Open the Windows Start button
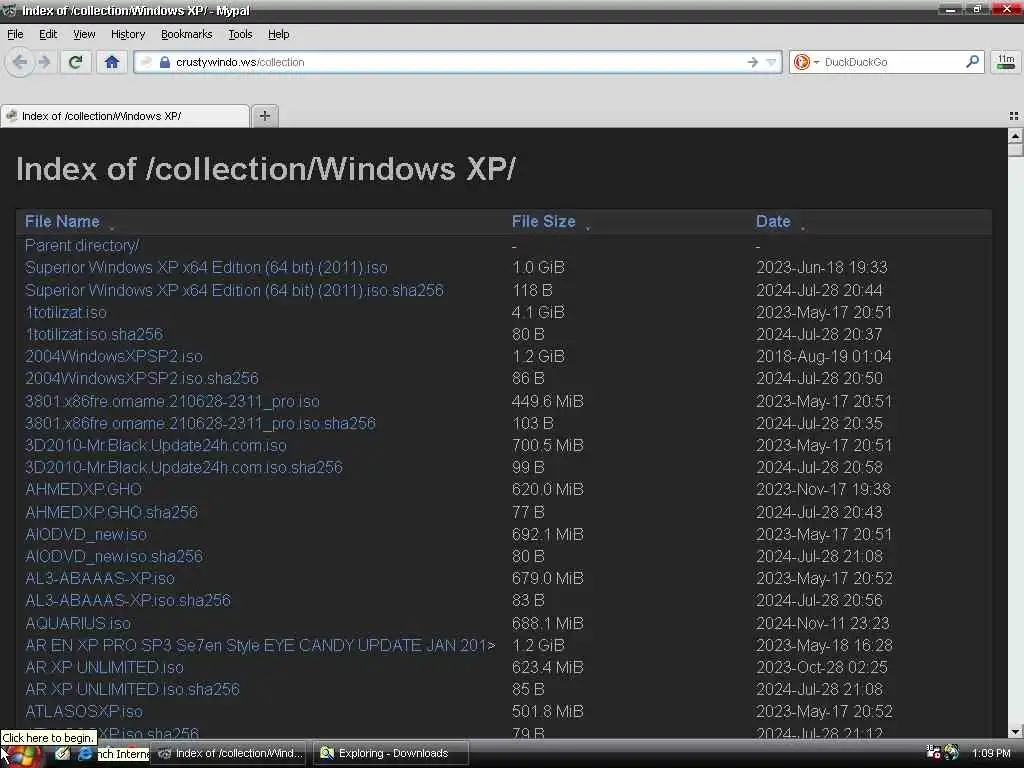 (x=22, y=756)
